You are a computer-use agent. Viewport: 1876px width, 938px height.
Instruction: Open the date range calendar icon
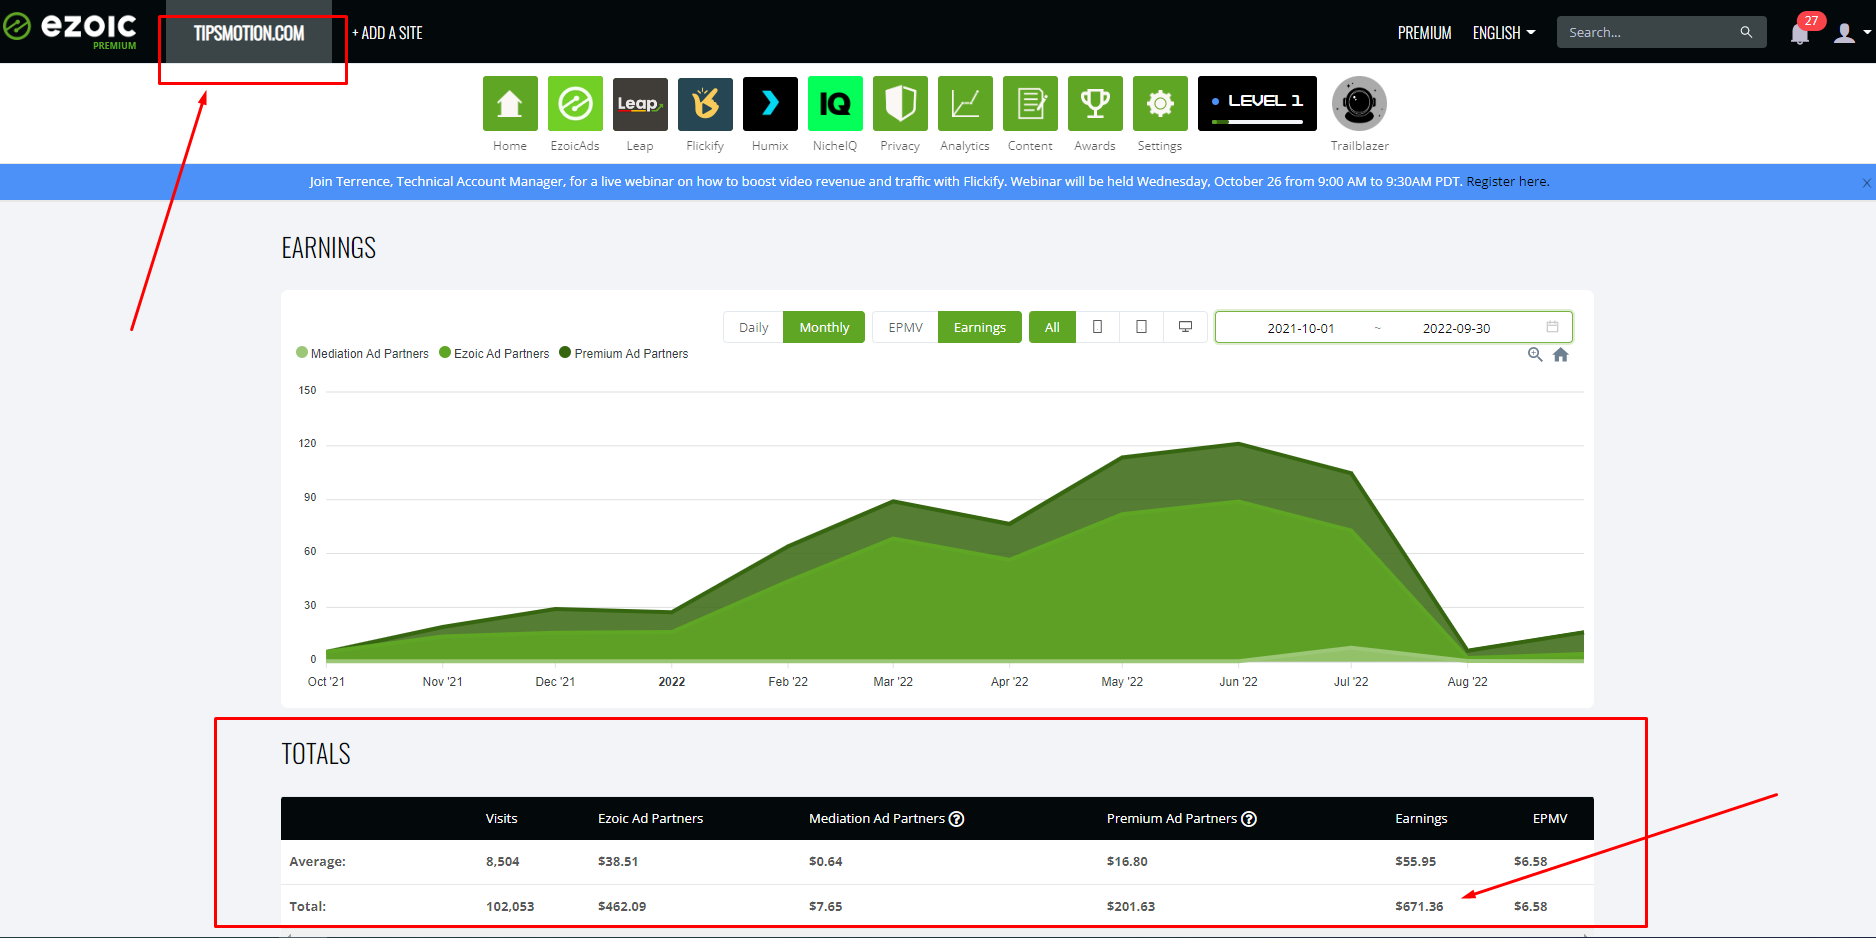(1552, 327)
